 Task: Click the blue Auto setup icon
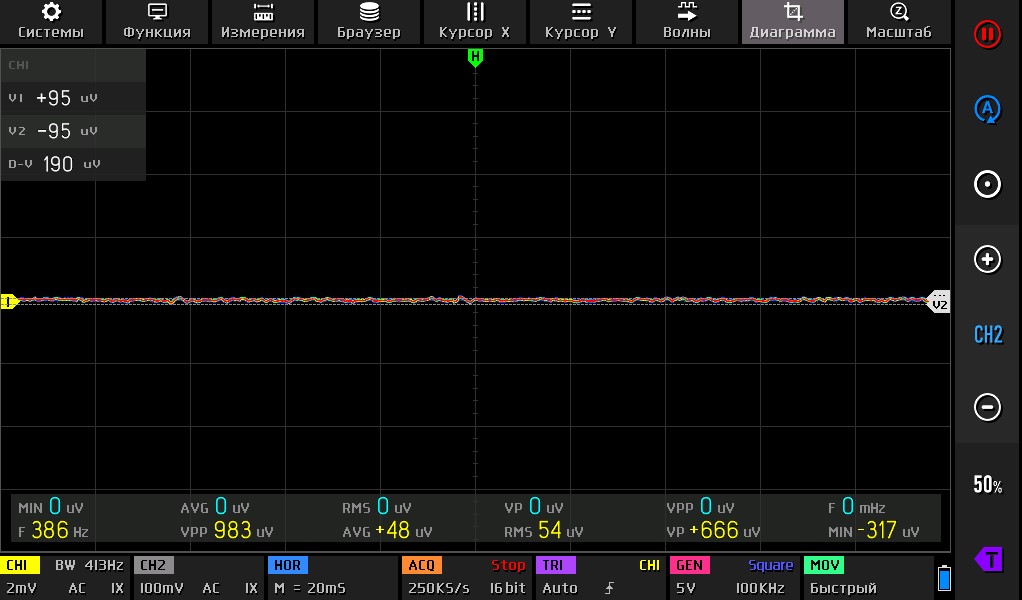pos(987,109)
